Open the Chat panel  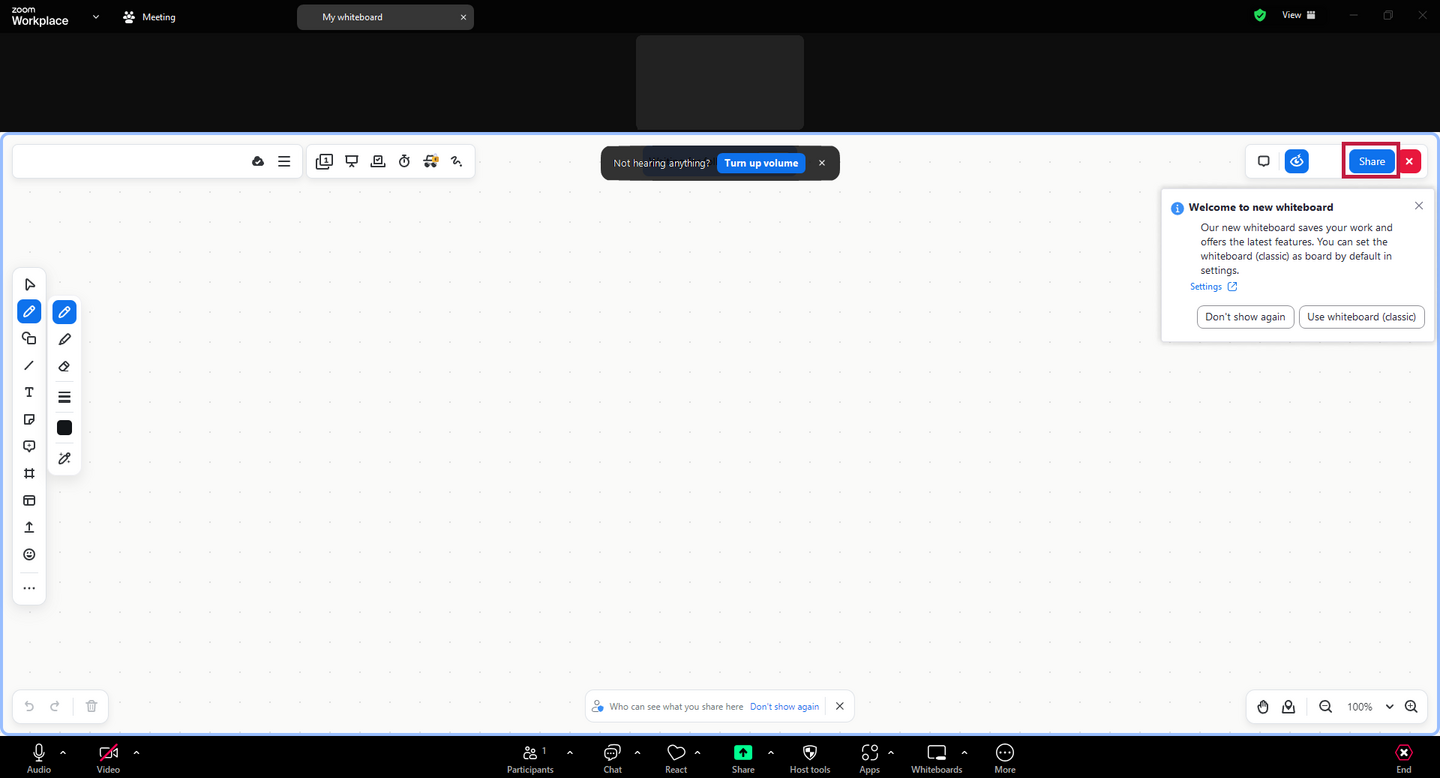[x=613, y=758]
